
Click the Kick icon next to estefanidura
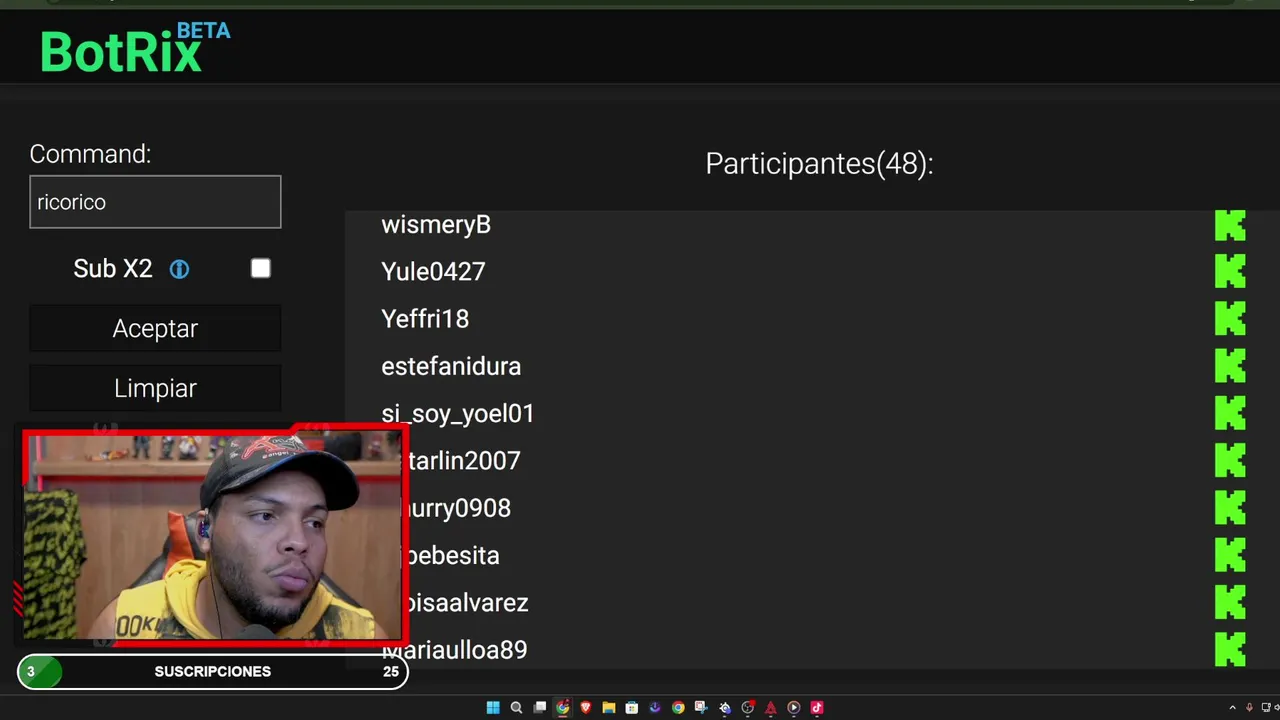coord(1230,366)
